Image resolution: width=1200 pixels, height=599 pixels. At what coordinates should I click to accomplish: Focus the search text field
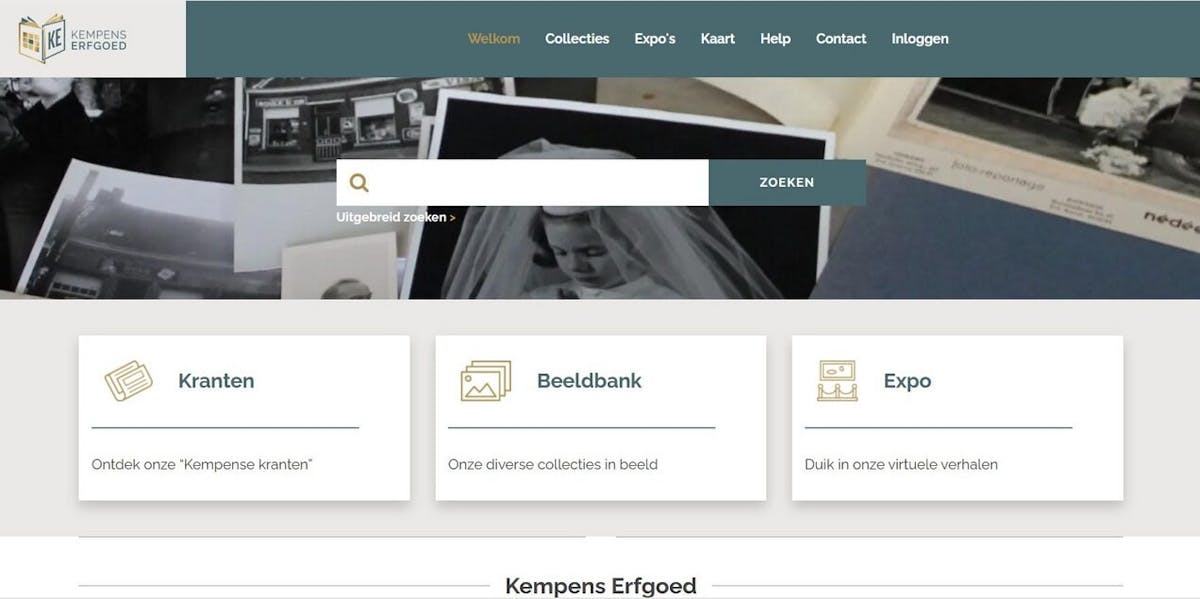pos(542,183)
